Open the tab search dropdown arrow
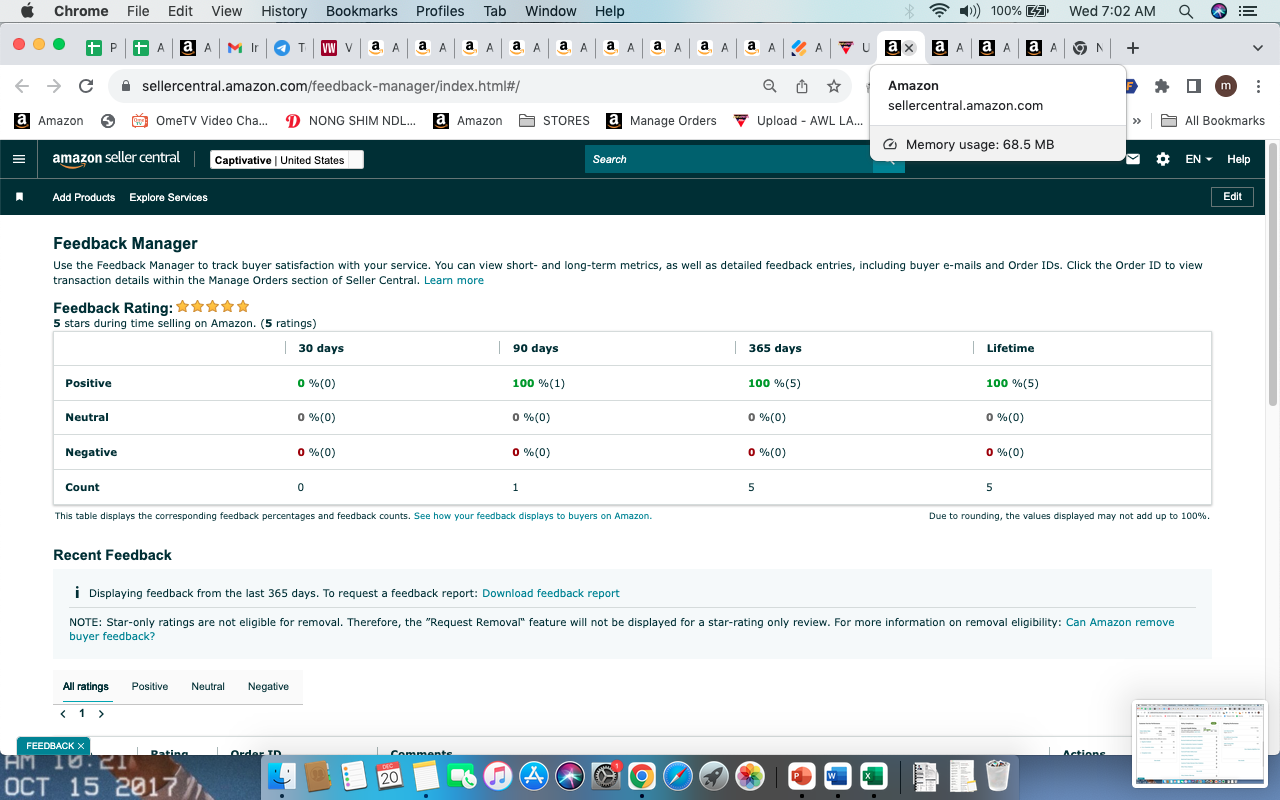The image size is (1280, 800). tap(1257, 48)
